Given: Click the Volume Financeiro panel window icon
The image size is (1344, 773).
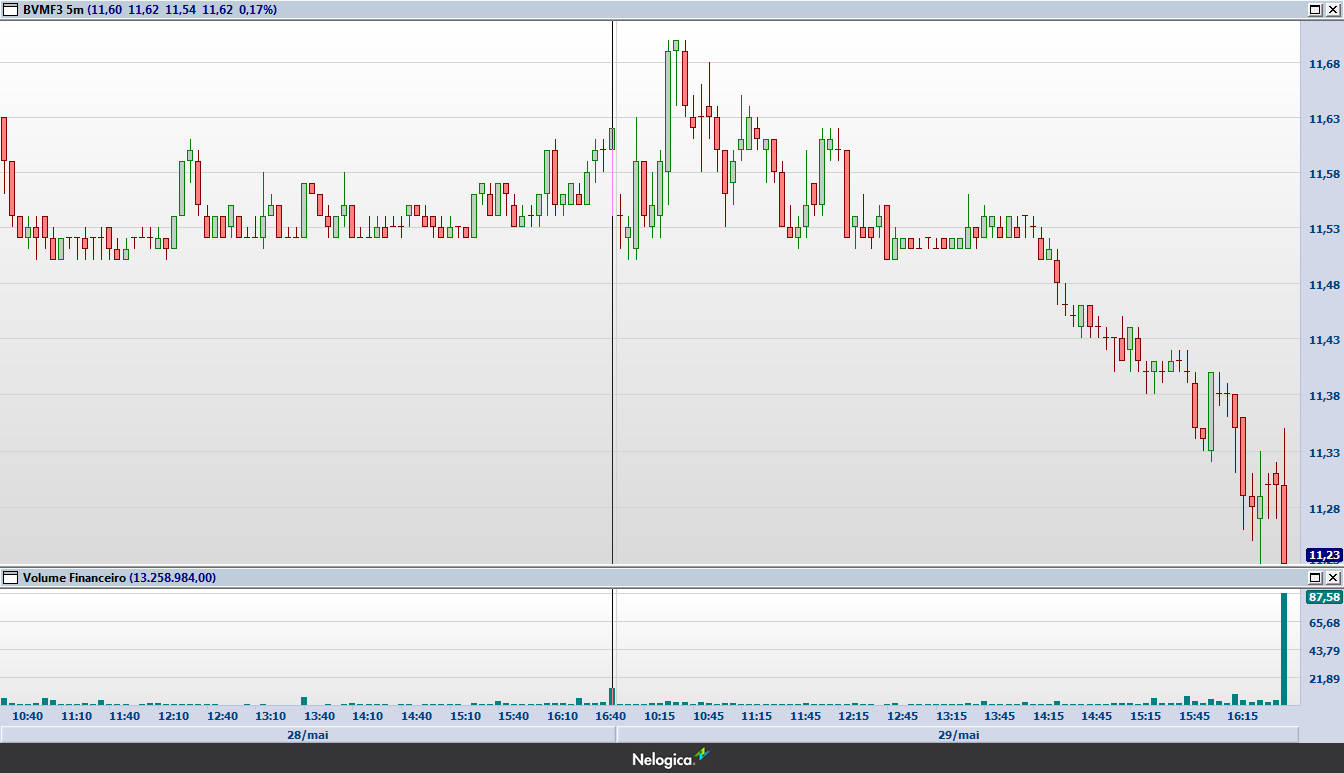Looking at the screenshot, I should (11, 578).
